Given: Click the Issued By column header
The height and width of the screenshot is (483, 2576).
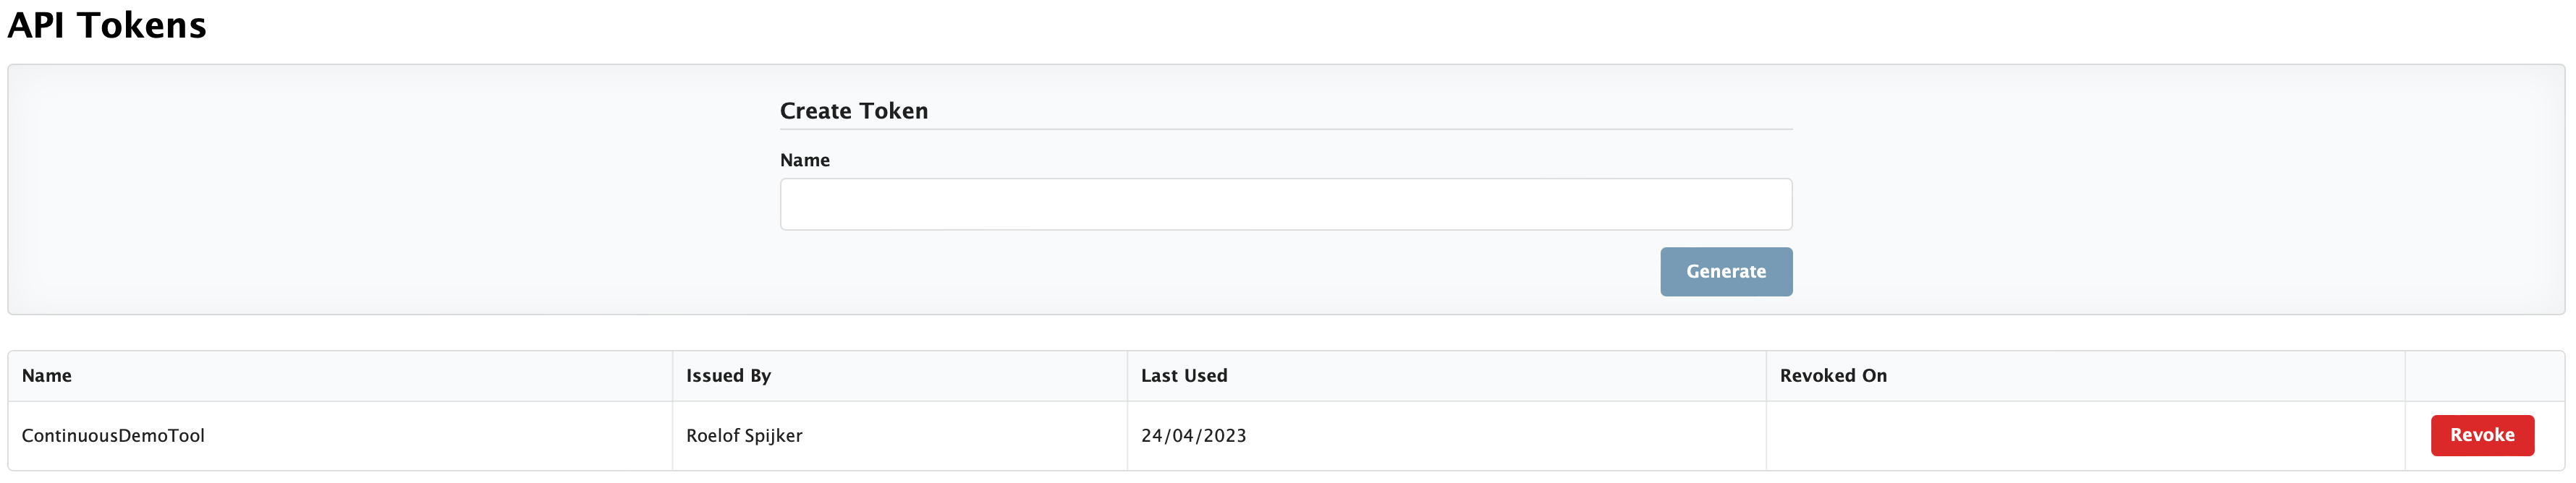Looking at the screenshot, I should pyautogui.click(x=729, y=375).
